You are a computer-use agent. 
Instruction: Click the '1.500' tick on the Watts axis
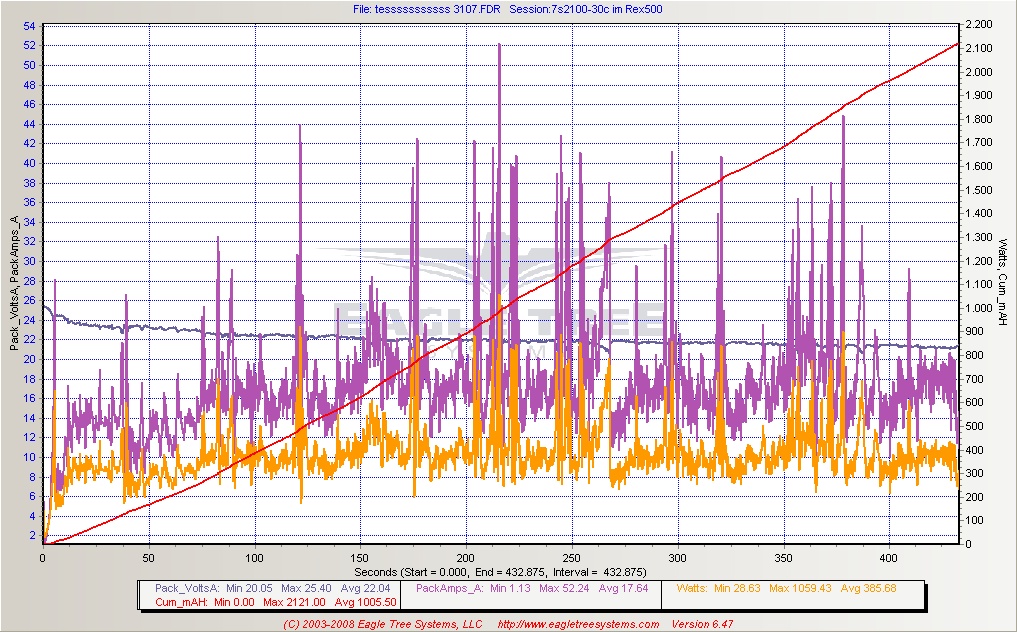(x=979, y=190)
